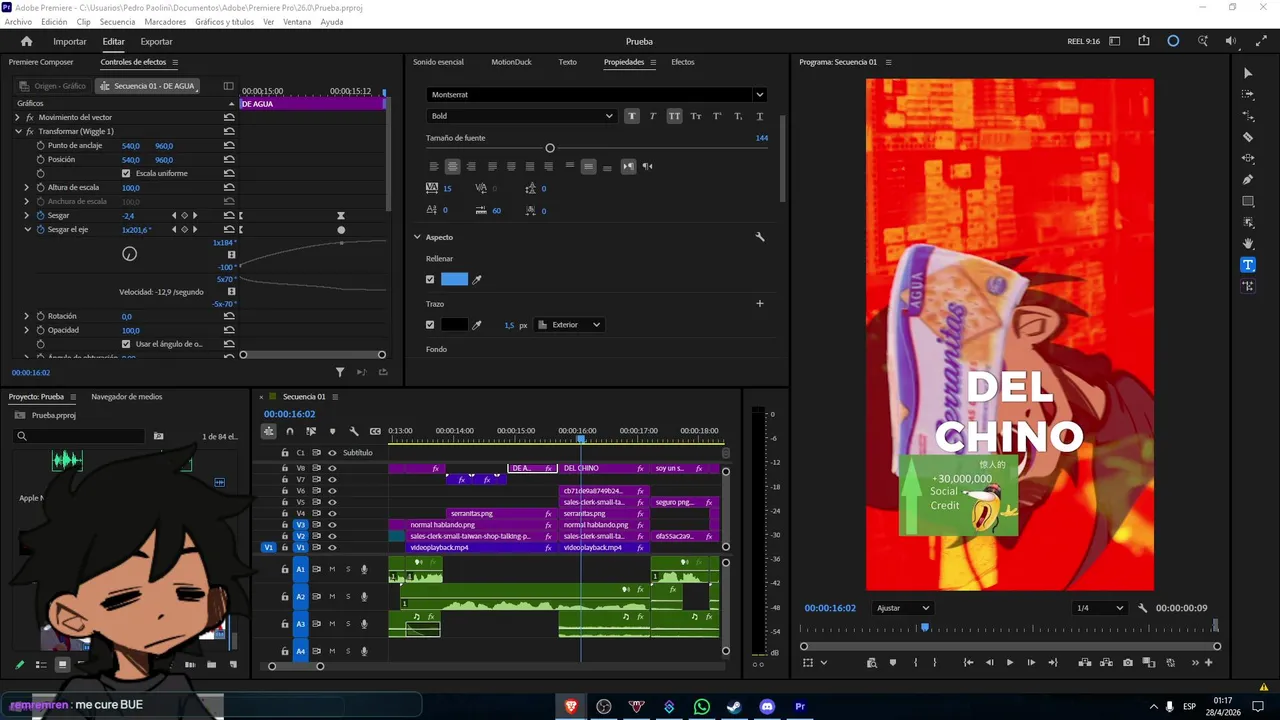This screenshot has height=720, width=1280.
Task: Select the Track Select Forward tool
Action: point(1248,94)
